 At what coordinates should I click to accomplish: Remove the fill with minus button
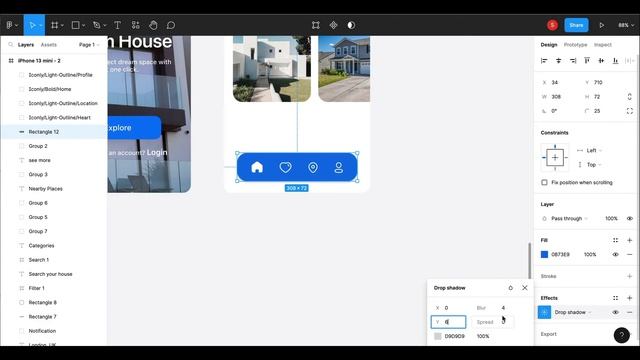(x=629, y=254)
